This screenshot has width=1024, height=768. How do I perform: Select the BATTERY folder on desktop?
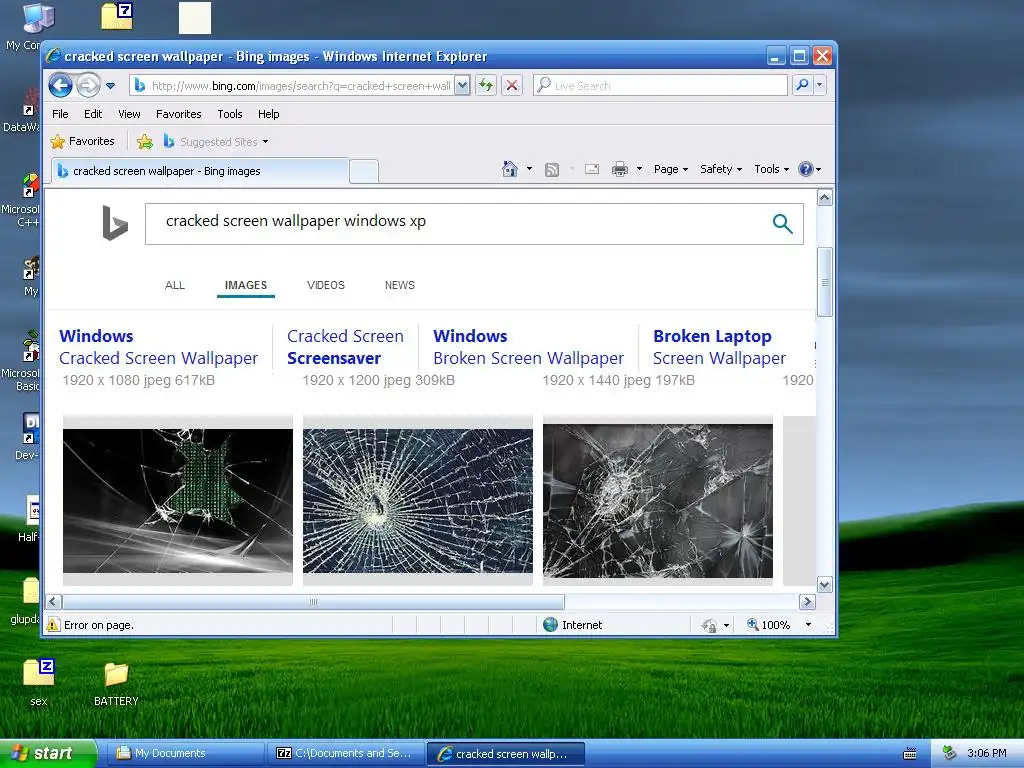point(116,684)
